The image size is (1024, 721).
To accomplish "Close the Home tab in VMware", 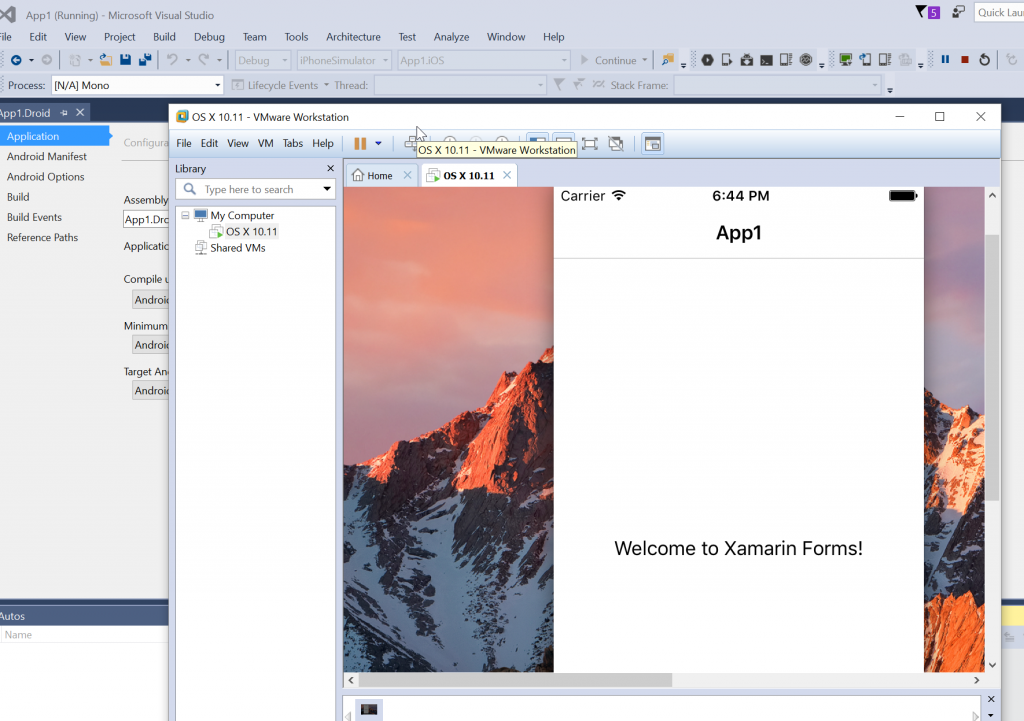I will tap(408, 175).
